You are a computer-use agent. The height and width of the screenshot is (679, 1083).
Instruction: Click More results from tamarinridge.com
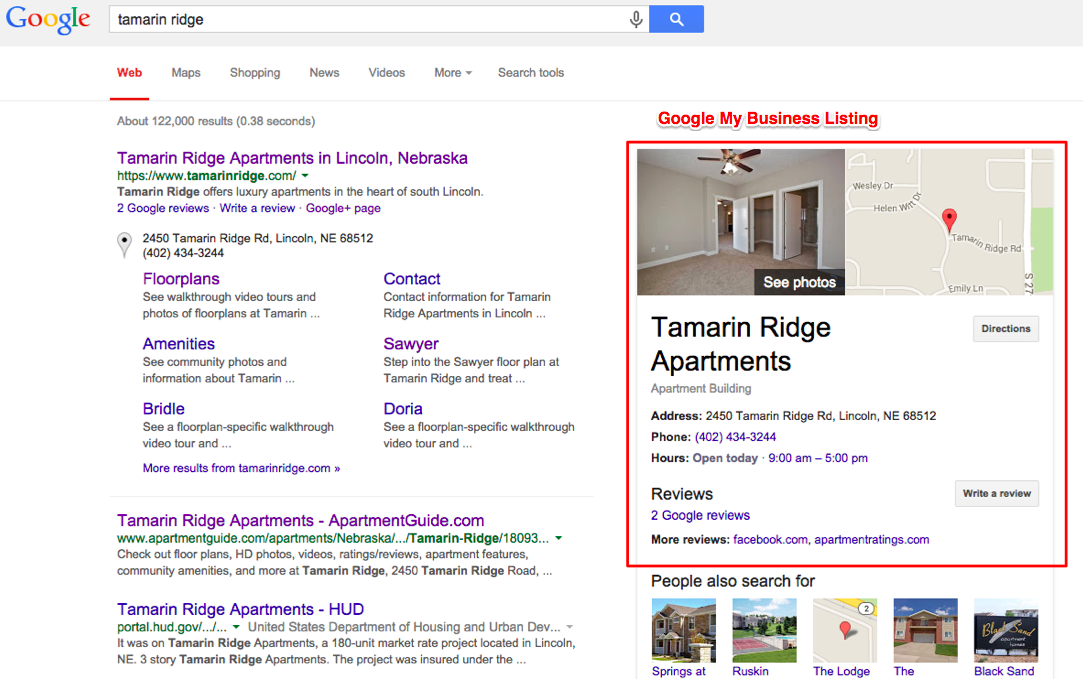click(241, 468)
